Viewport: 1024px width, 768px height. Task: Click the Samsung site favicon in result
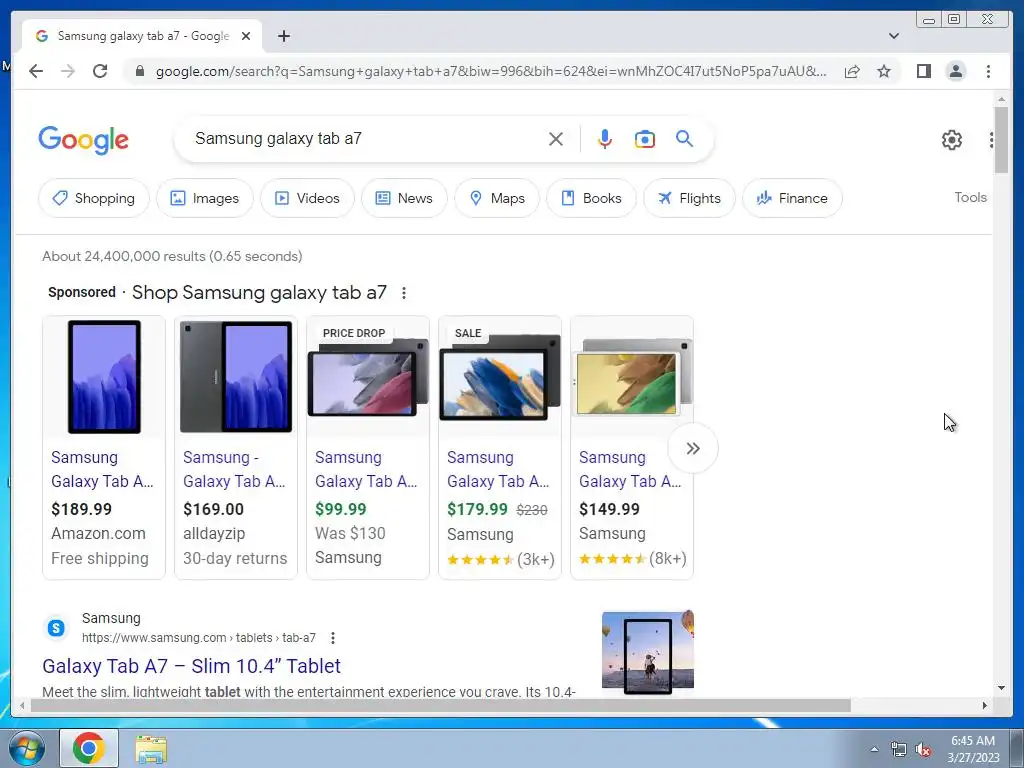click(56, 628)
